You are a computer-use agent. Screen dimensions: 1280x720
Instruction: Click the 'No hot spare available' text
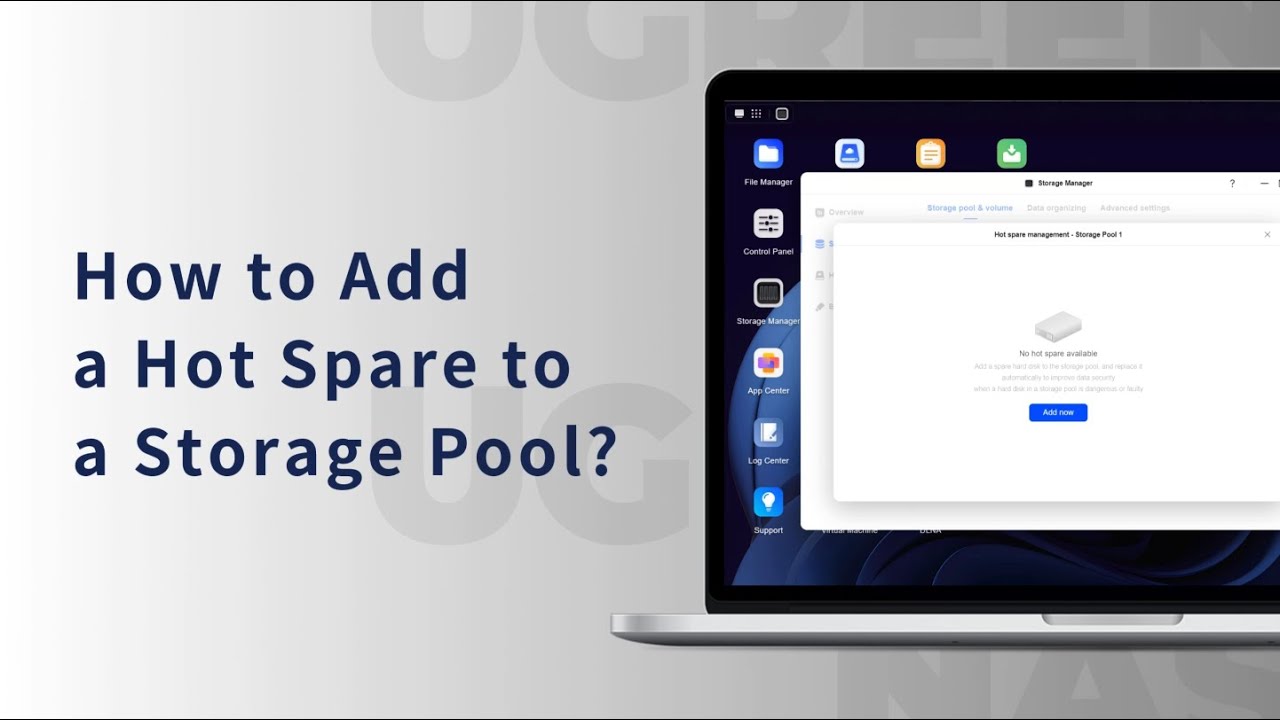coord(1058,354)
